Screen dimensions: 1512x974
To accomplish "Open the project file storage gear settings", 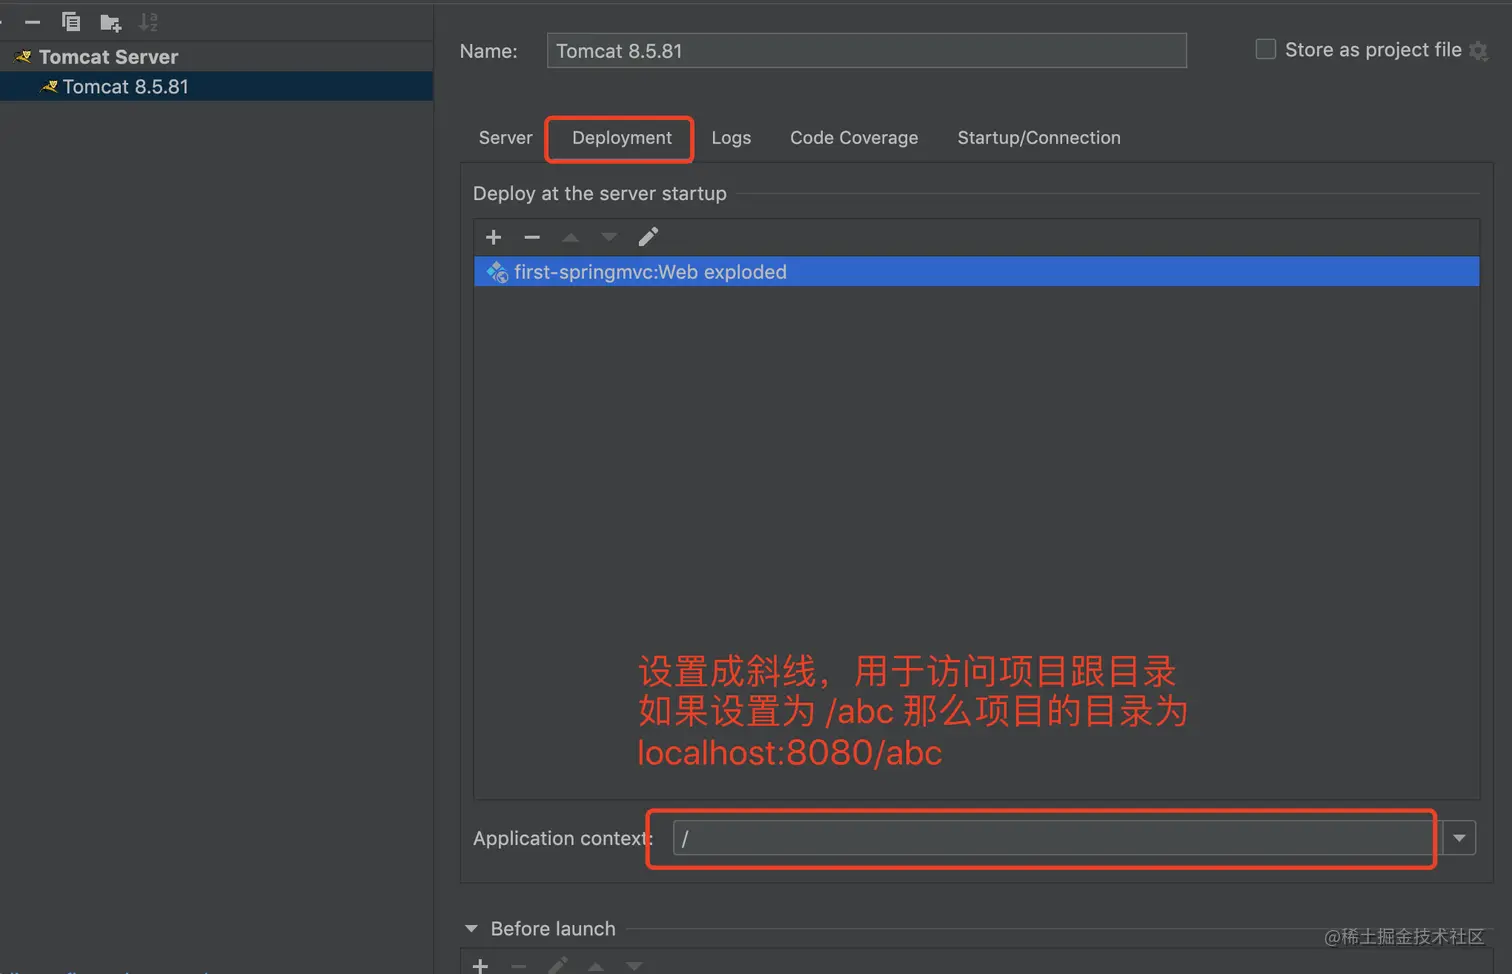I will (1479, 51).
